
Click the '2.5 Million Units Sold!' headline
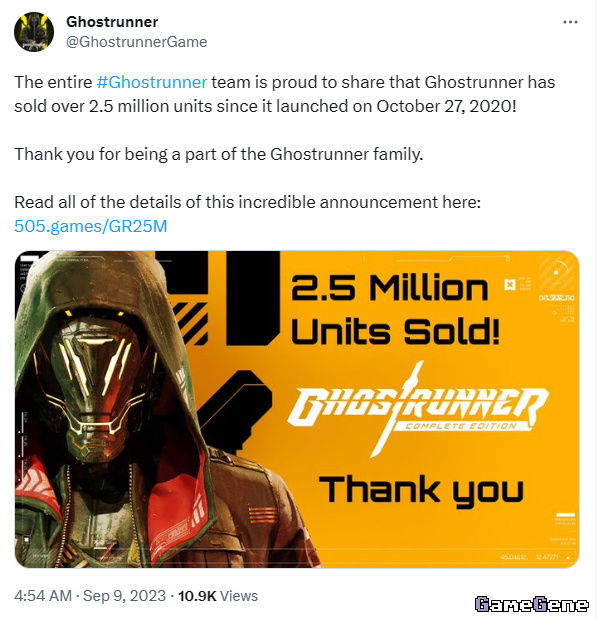(x=395, y=310)
